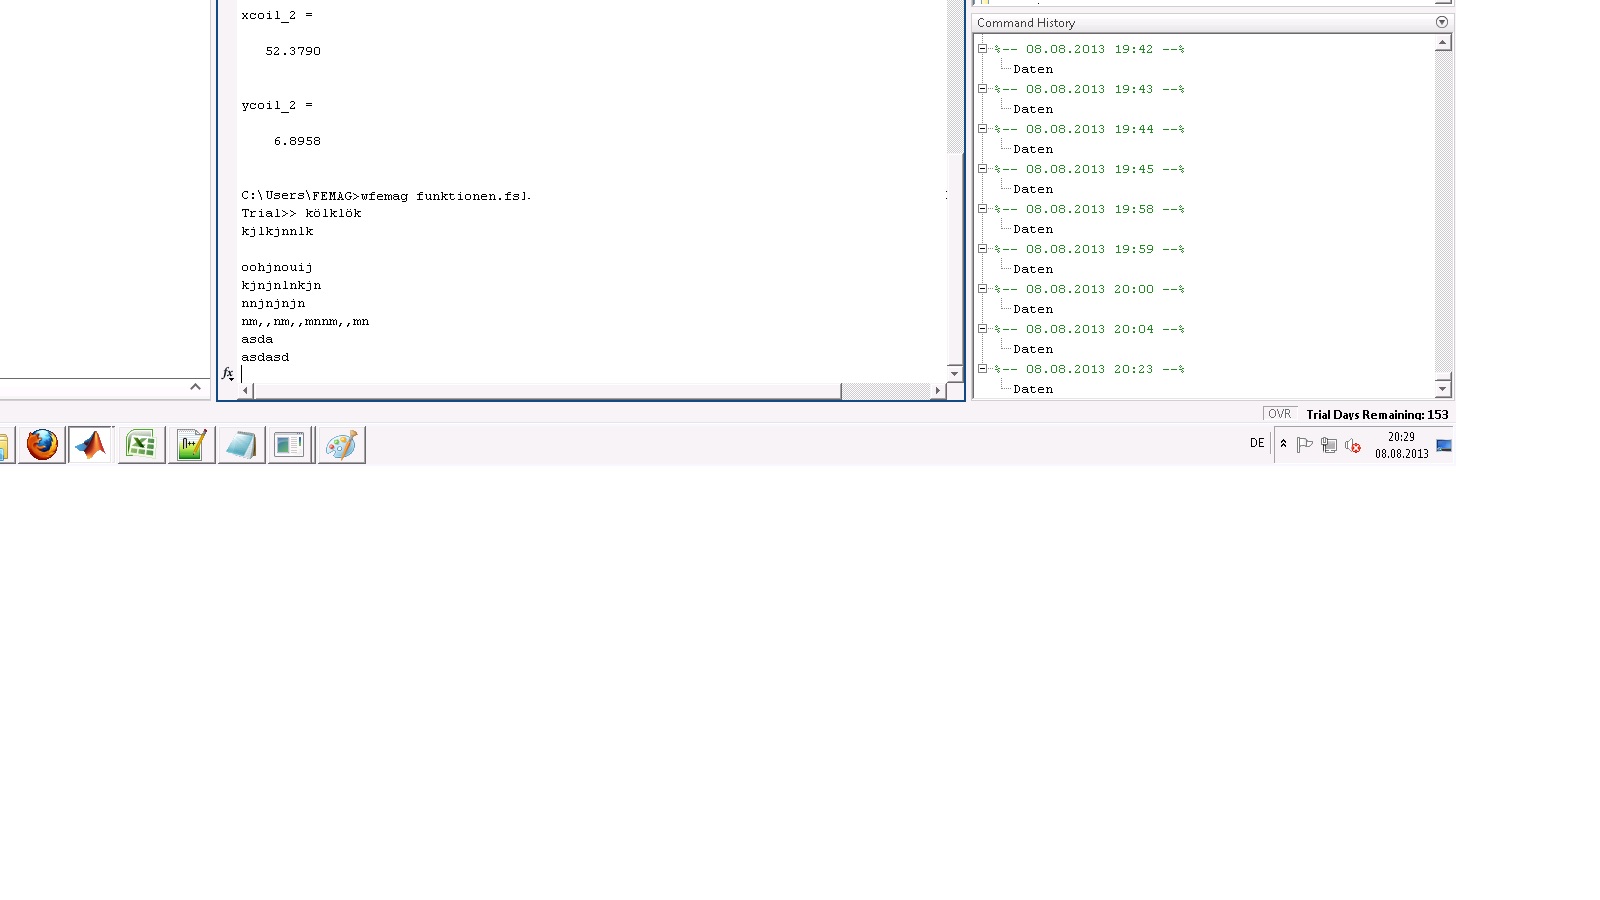This screenshot has width=1600, height=900.
Task: Click the DE language indicator
Action: (1257, 443)
